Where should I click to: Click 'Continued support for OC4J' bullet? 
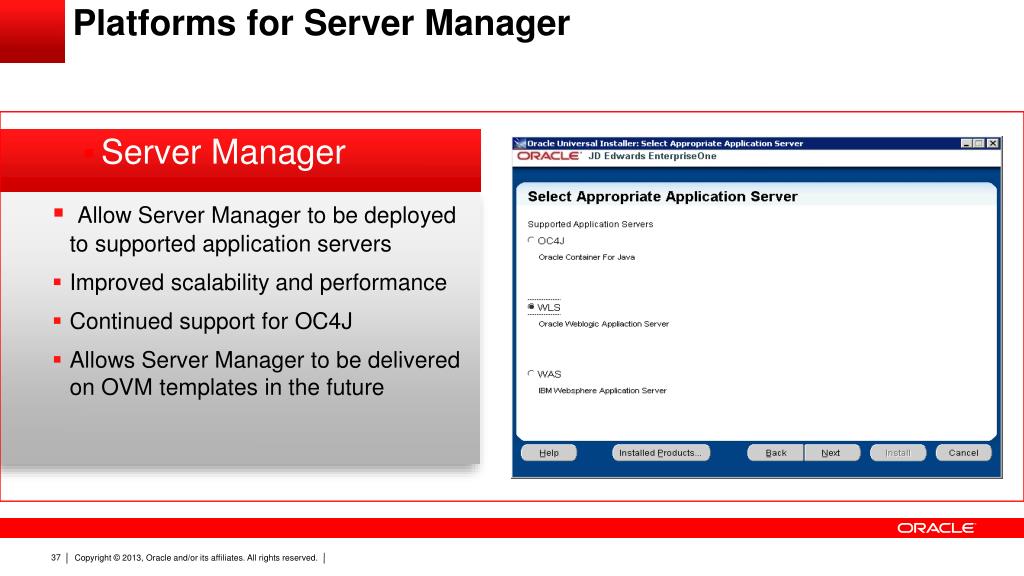coord(211,321)
